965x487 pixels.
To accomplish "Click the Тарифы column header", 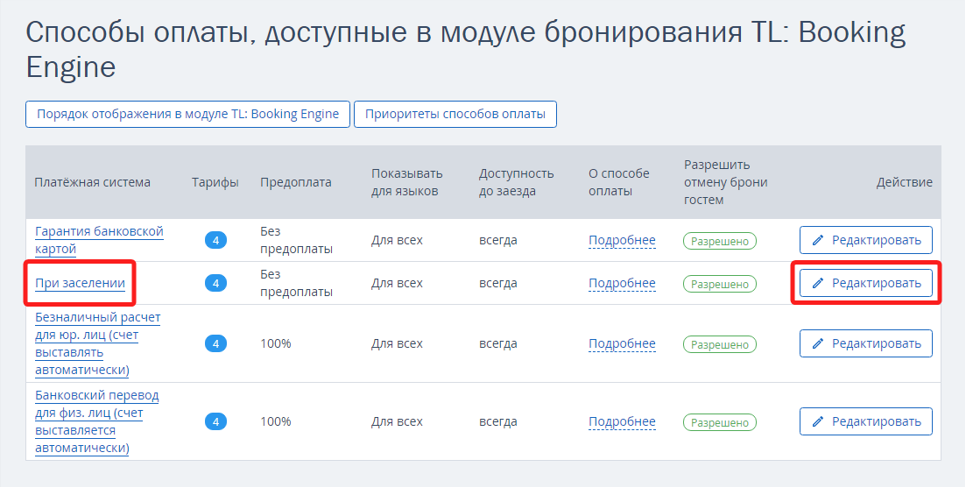I will 215,182.
